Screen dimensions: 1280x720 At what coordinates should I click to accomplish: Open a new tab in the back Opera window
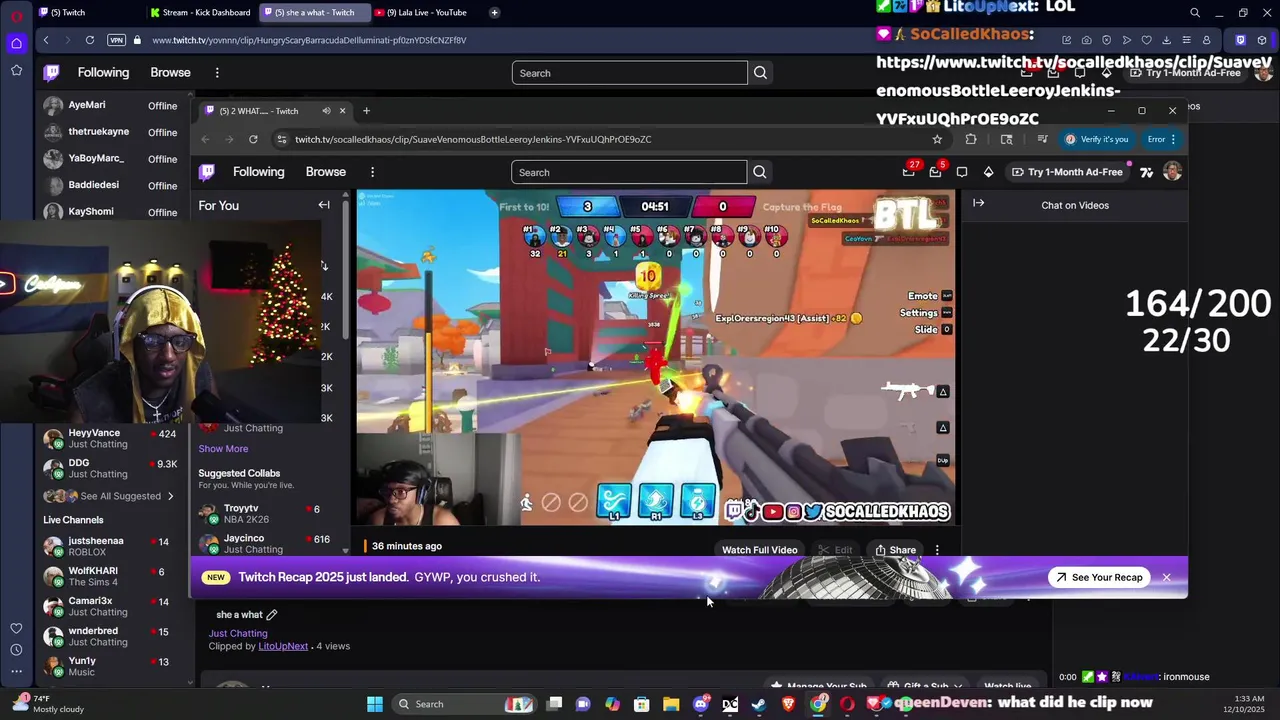pyautogui.click(x=494, y=12)
